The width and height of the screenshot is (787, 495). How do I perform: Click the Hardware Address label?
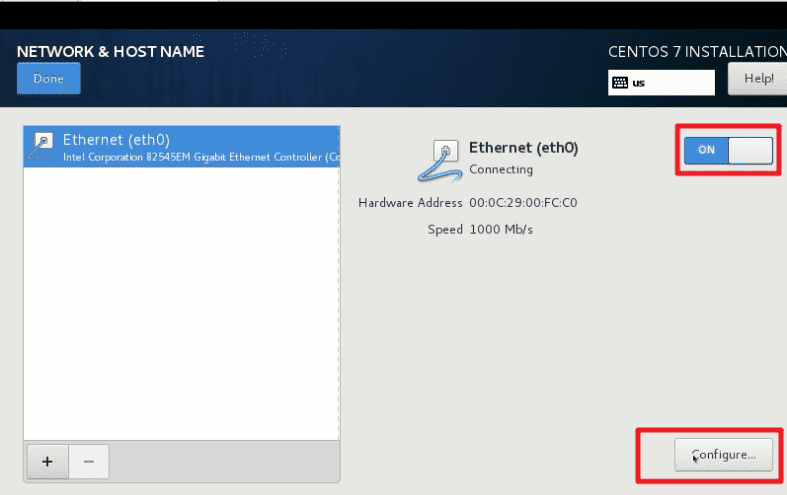coord(410,203)
